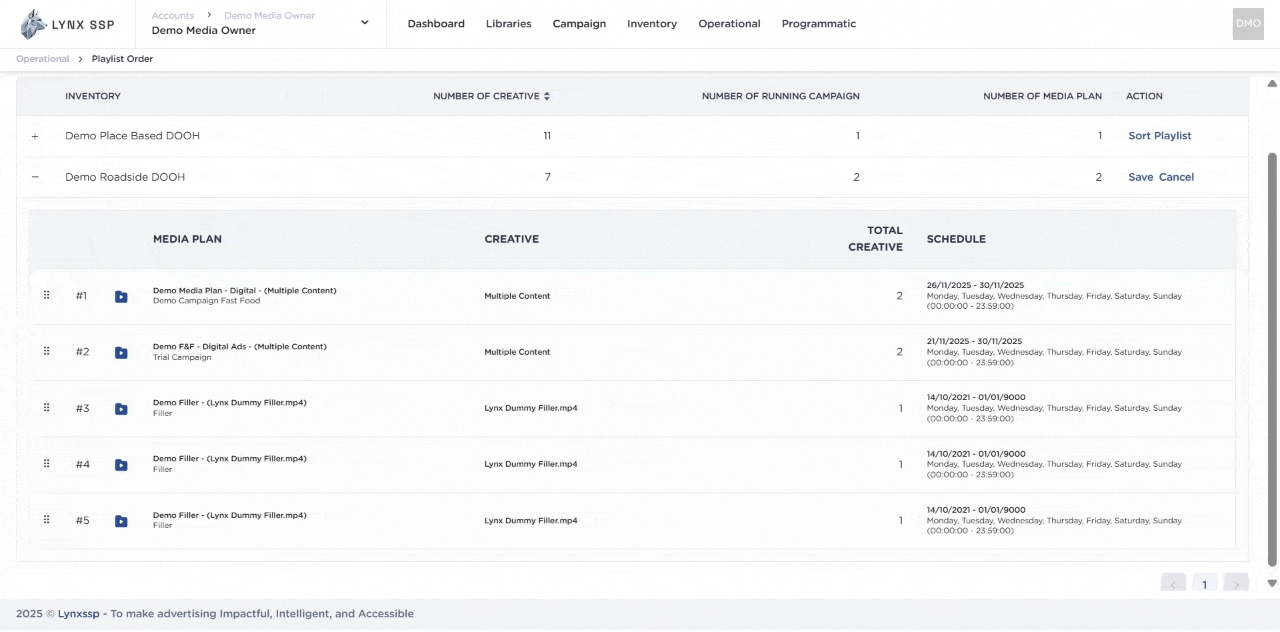The image size is (1280, 632).
Task: Open the blue media folder icon in row #4
Action: pos(121,464)
